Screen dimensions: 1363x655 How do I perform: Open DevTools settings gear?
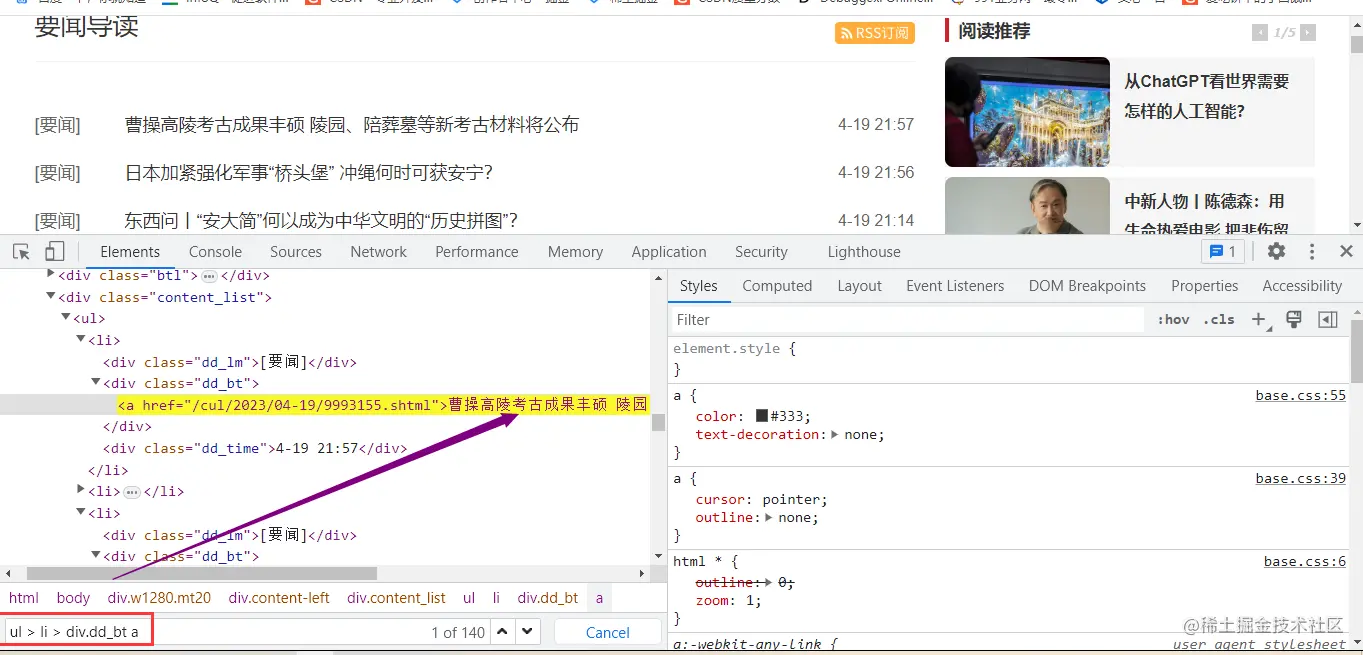pos(1277,252)
